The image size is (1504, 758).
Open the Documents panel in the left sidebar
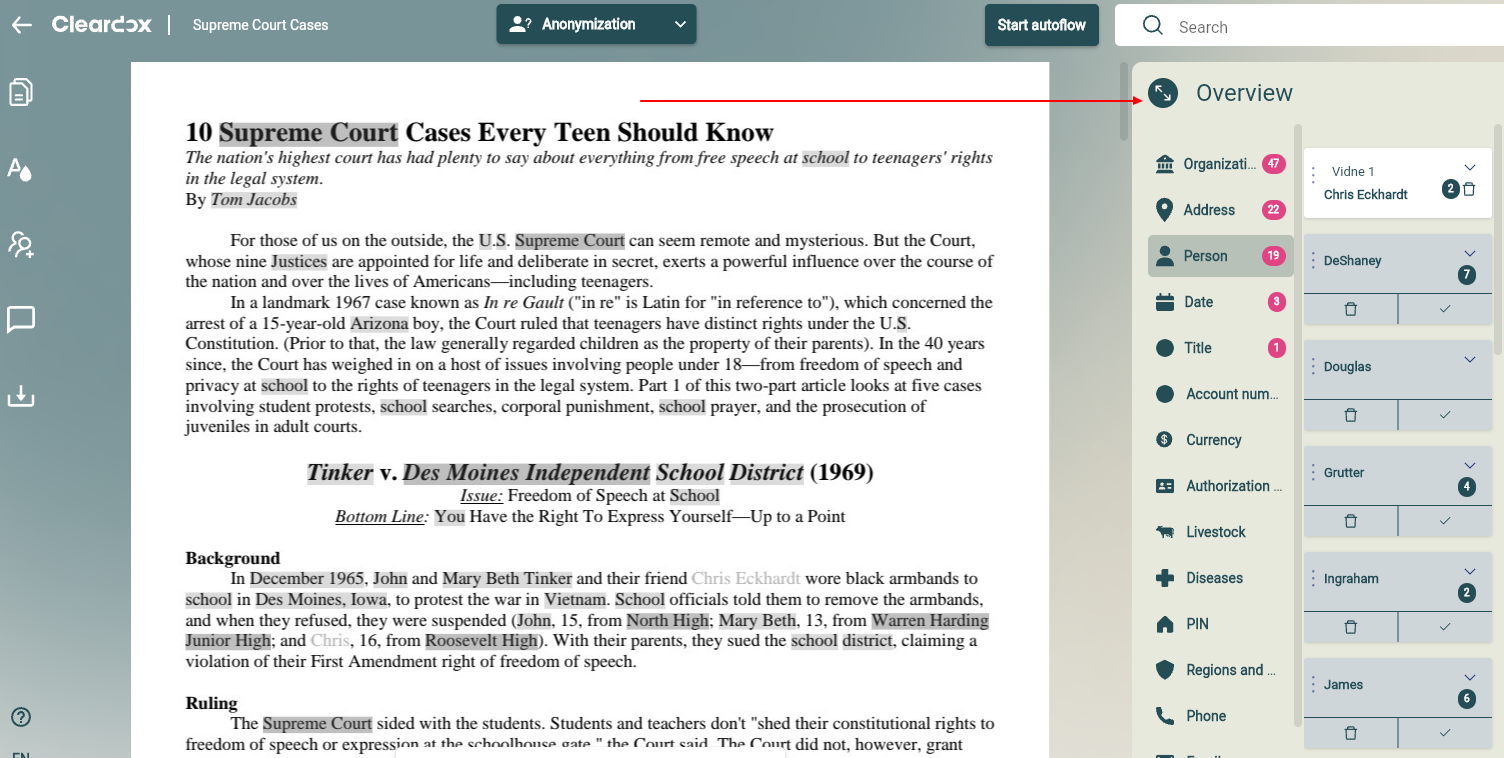point(20,90)
